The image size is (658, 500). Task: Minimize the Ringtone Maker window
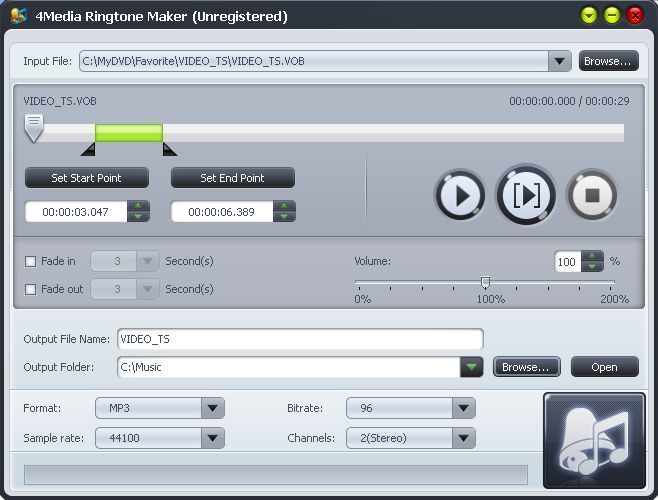coord(612,16)
